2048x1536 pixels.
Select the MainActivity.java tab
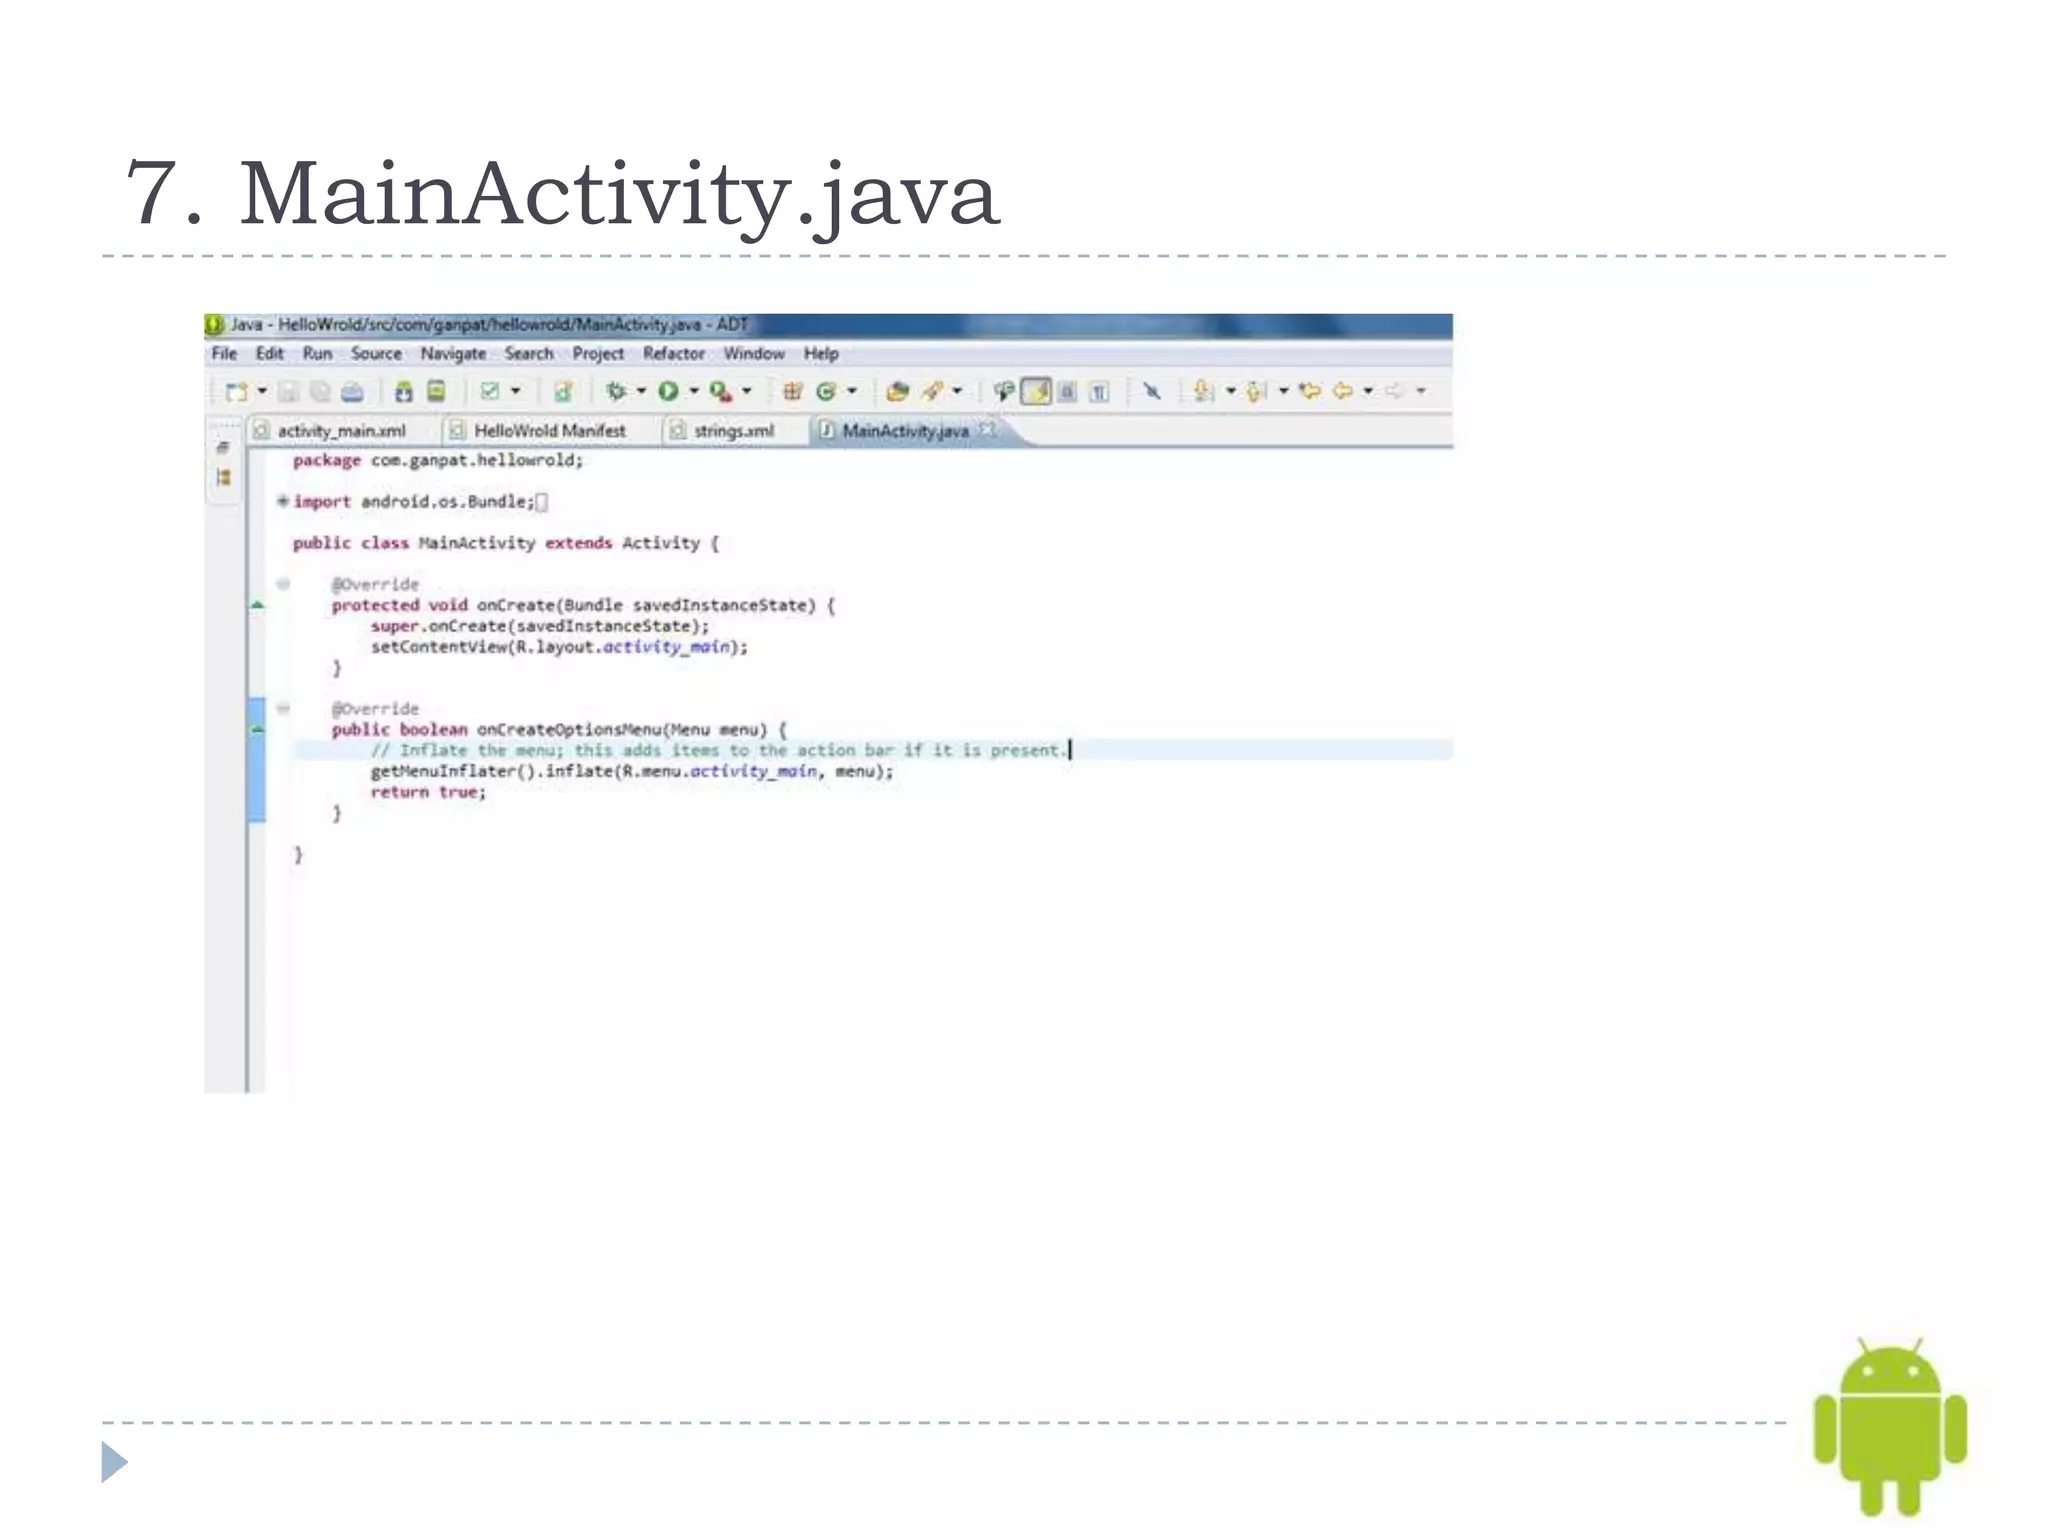[x=905, y=430]
